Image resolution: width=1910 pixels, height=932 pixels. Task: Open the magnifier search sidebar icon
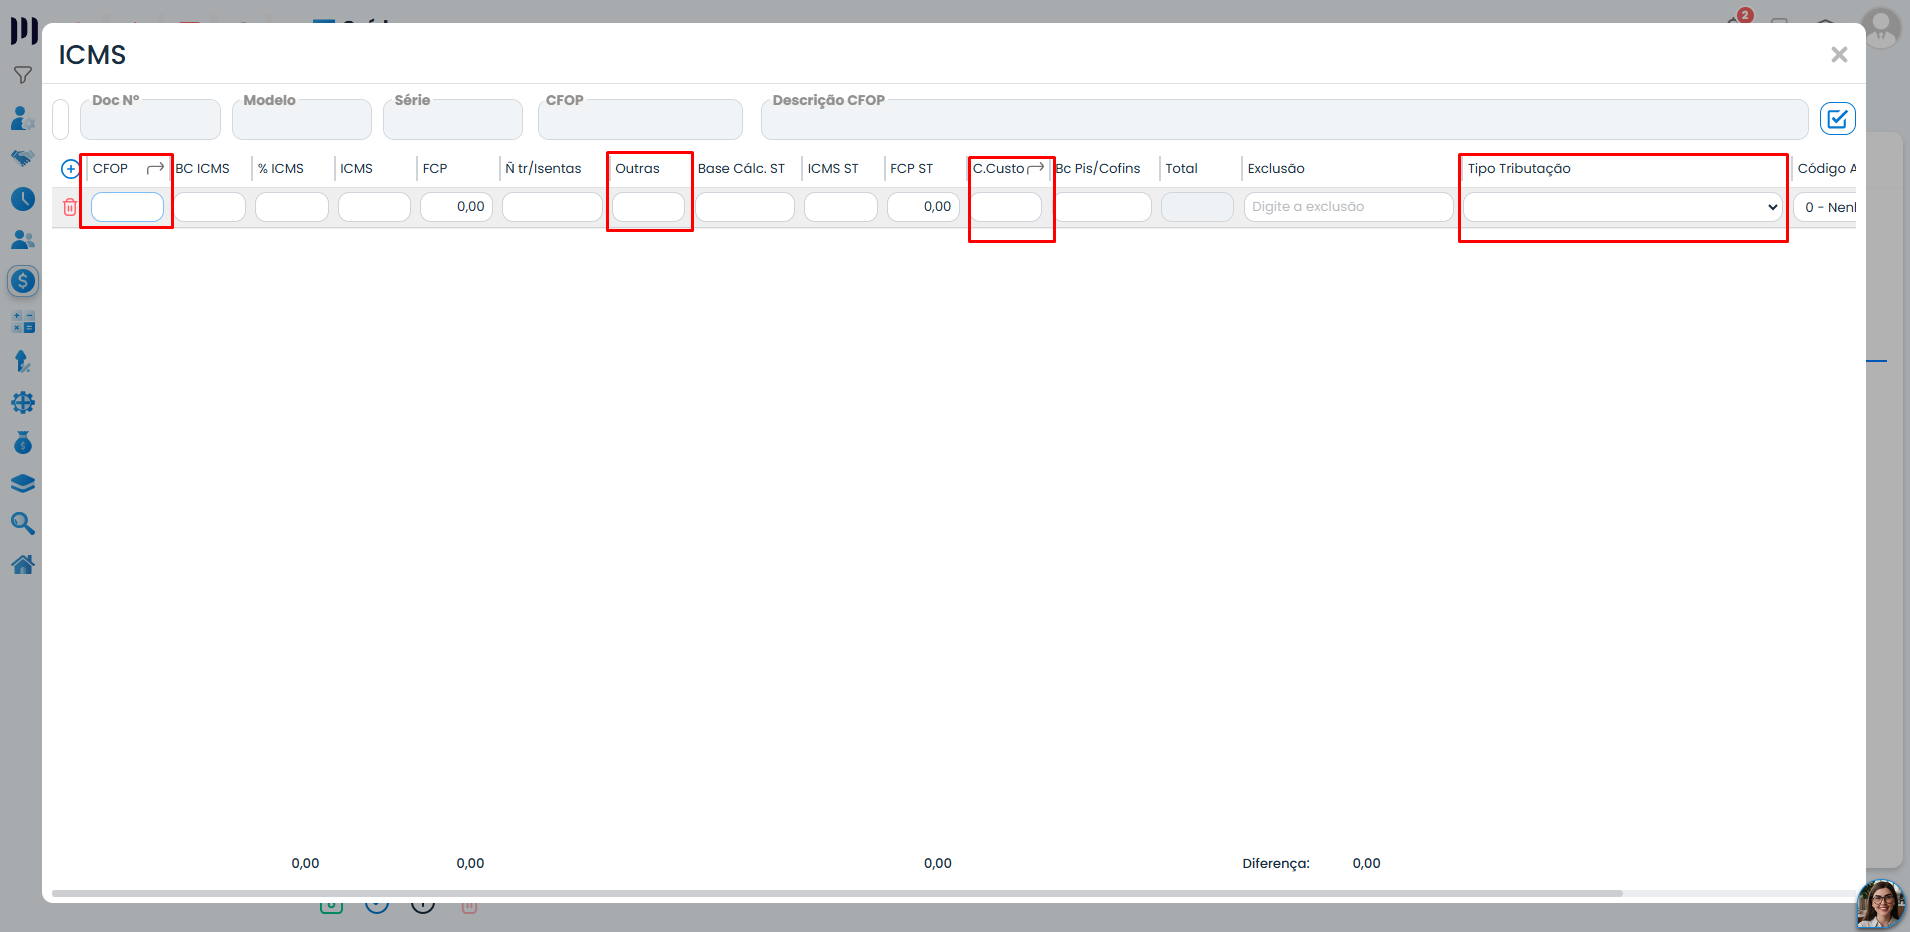pos(22,524)
